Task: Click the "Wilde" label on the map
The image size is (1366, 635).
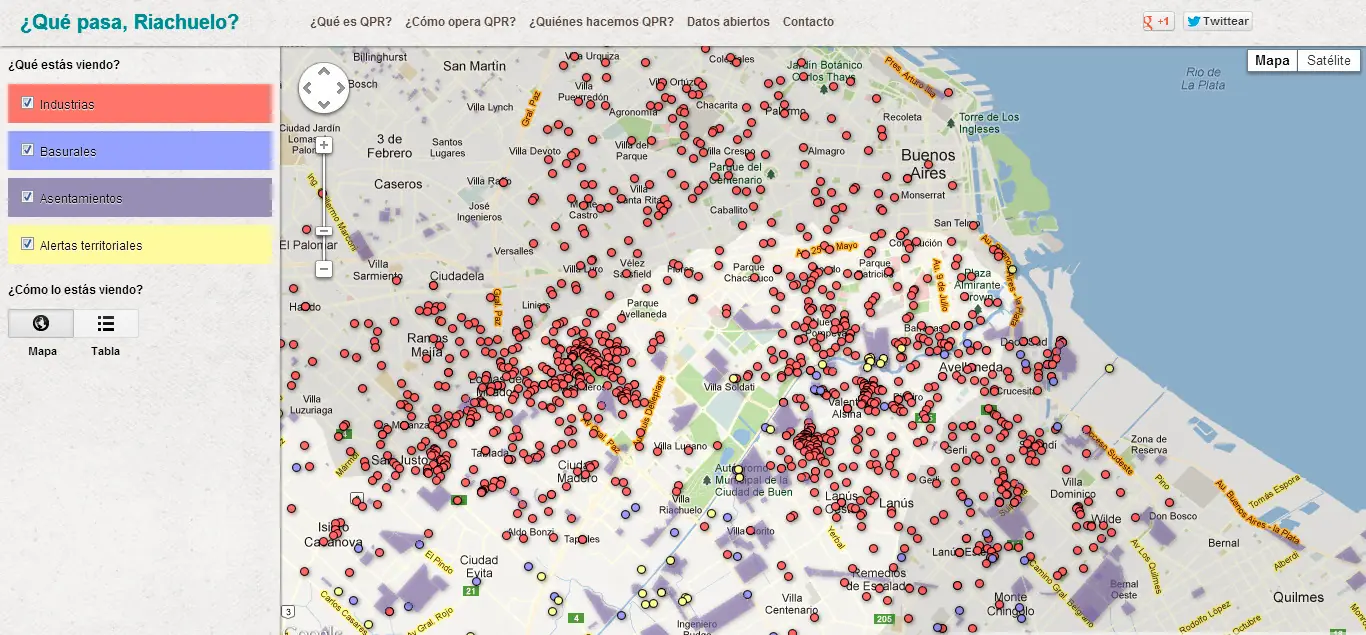Action: coord(1107,519)
